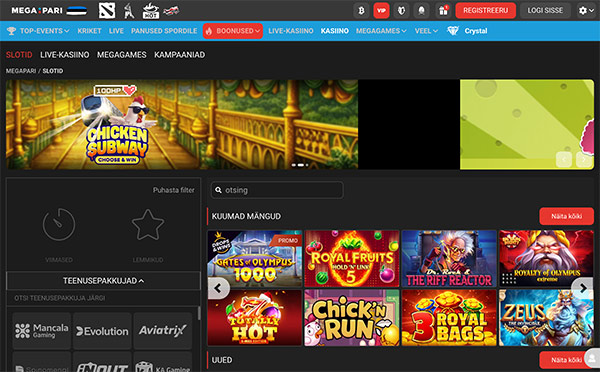Click the banner previous arrow
The image size is (600, 372).
tap(564, 159)
